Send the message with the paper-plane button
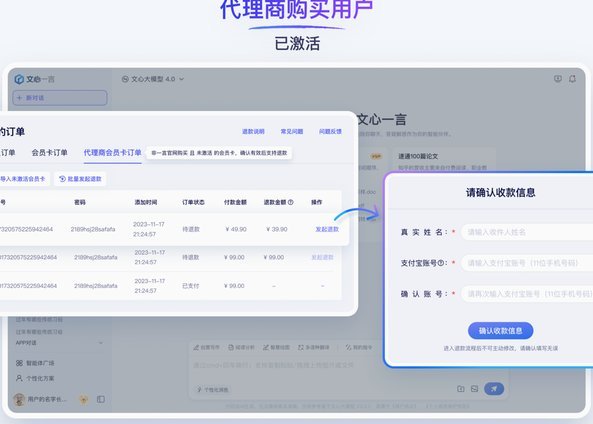Viewport: 593px width, 424px height. click(x=494, y=388)
